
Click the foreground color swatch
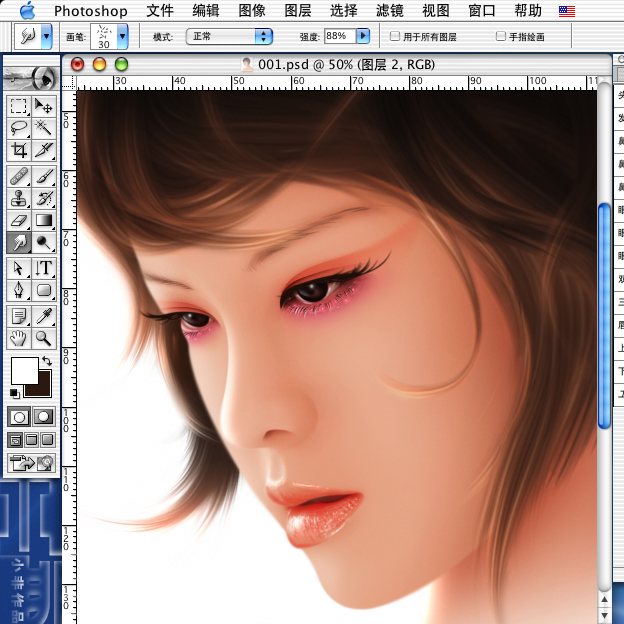[25, 370]
